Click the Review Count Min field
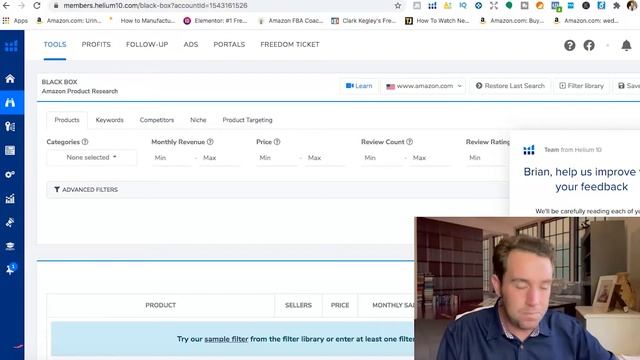This screenshot has width=640, height=360. tap(382, 158)
